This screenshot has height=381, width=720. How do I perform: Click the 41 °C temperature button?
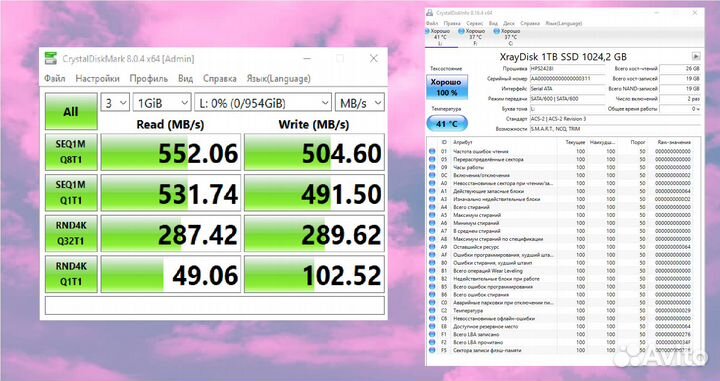[x=447, y=124]
